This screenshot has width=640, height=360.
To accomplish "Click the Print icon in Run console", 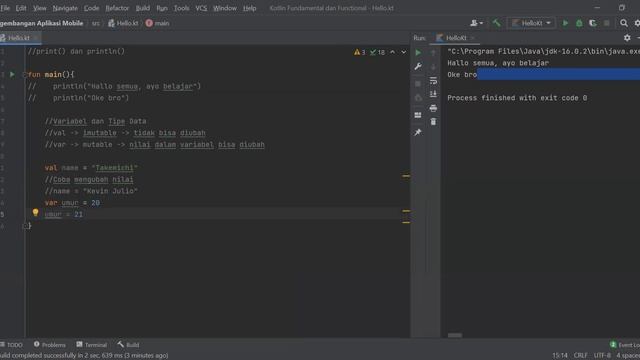I will pos(433,108).
